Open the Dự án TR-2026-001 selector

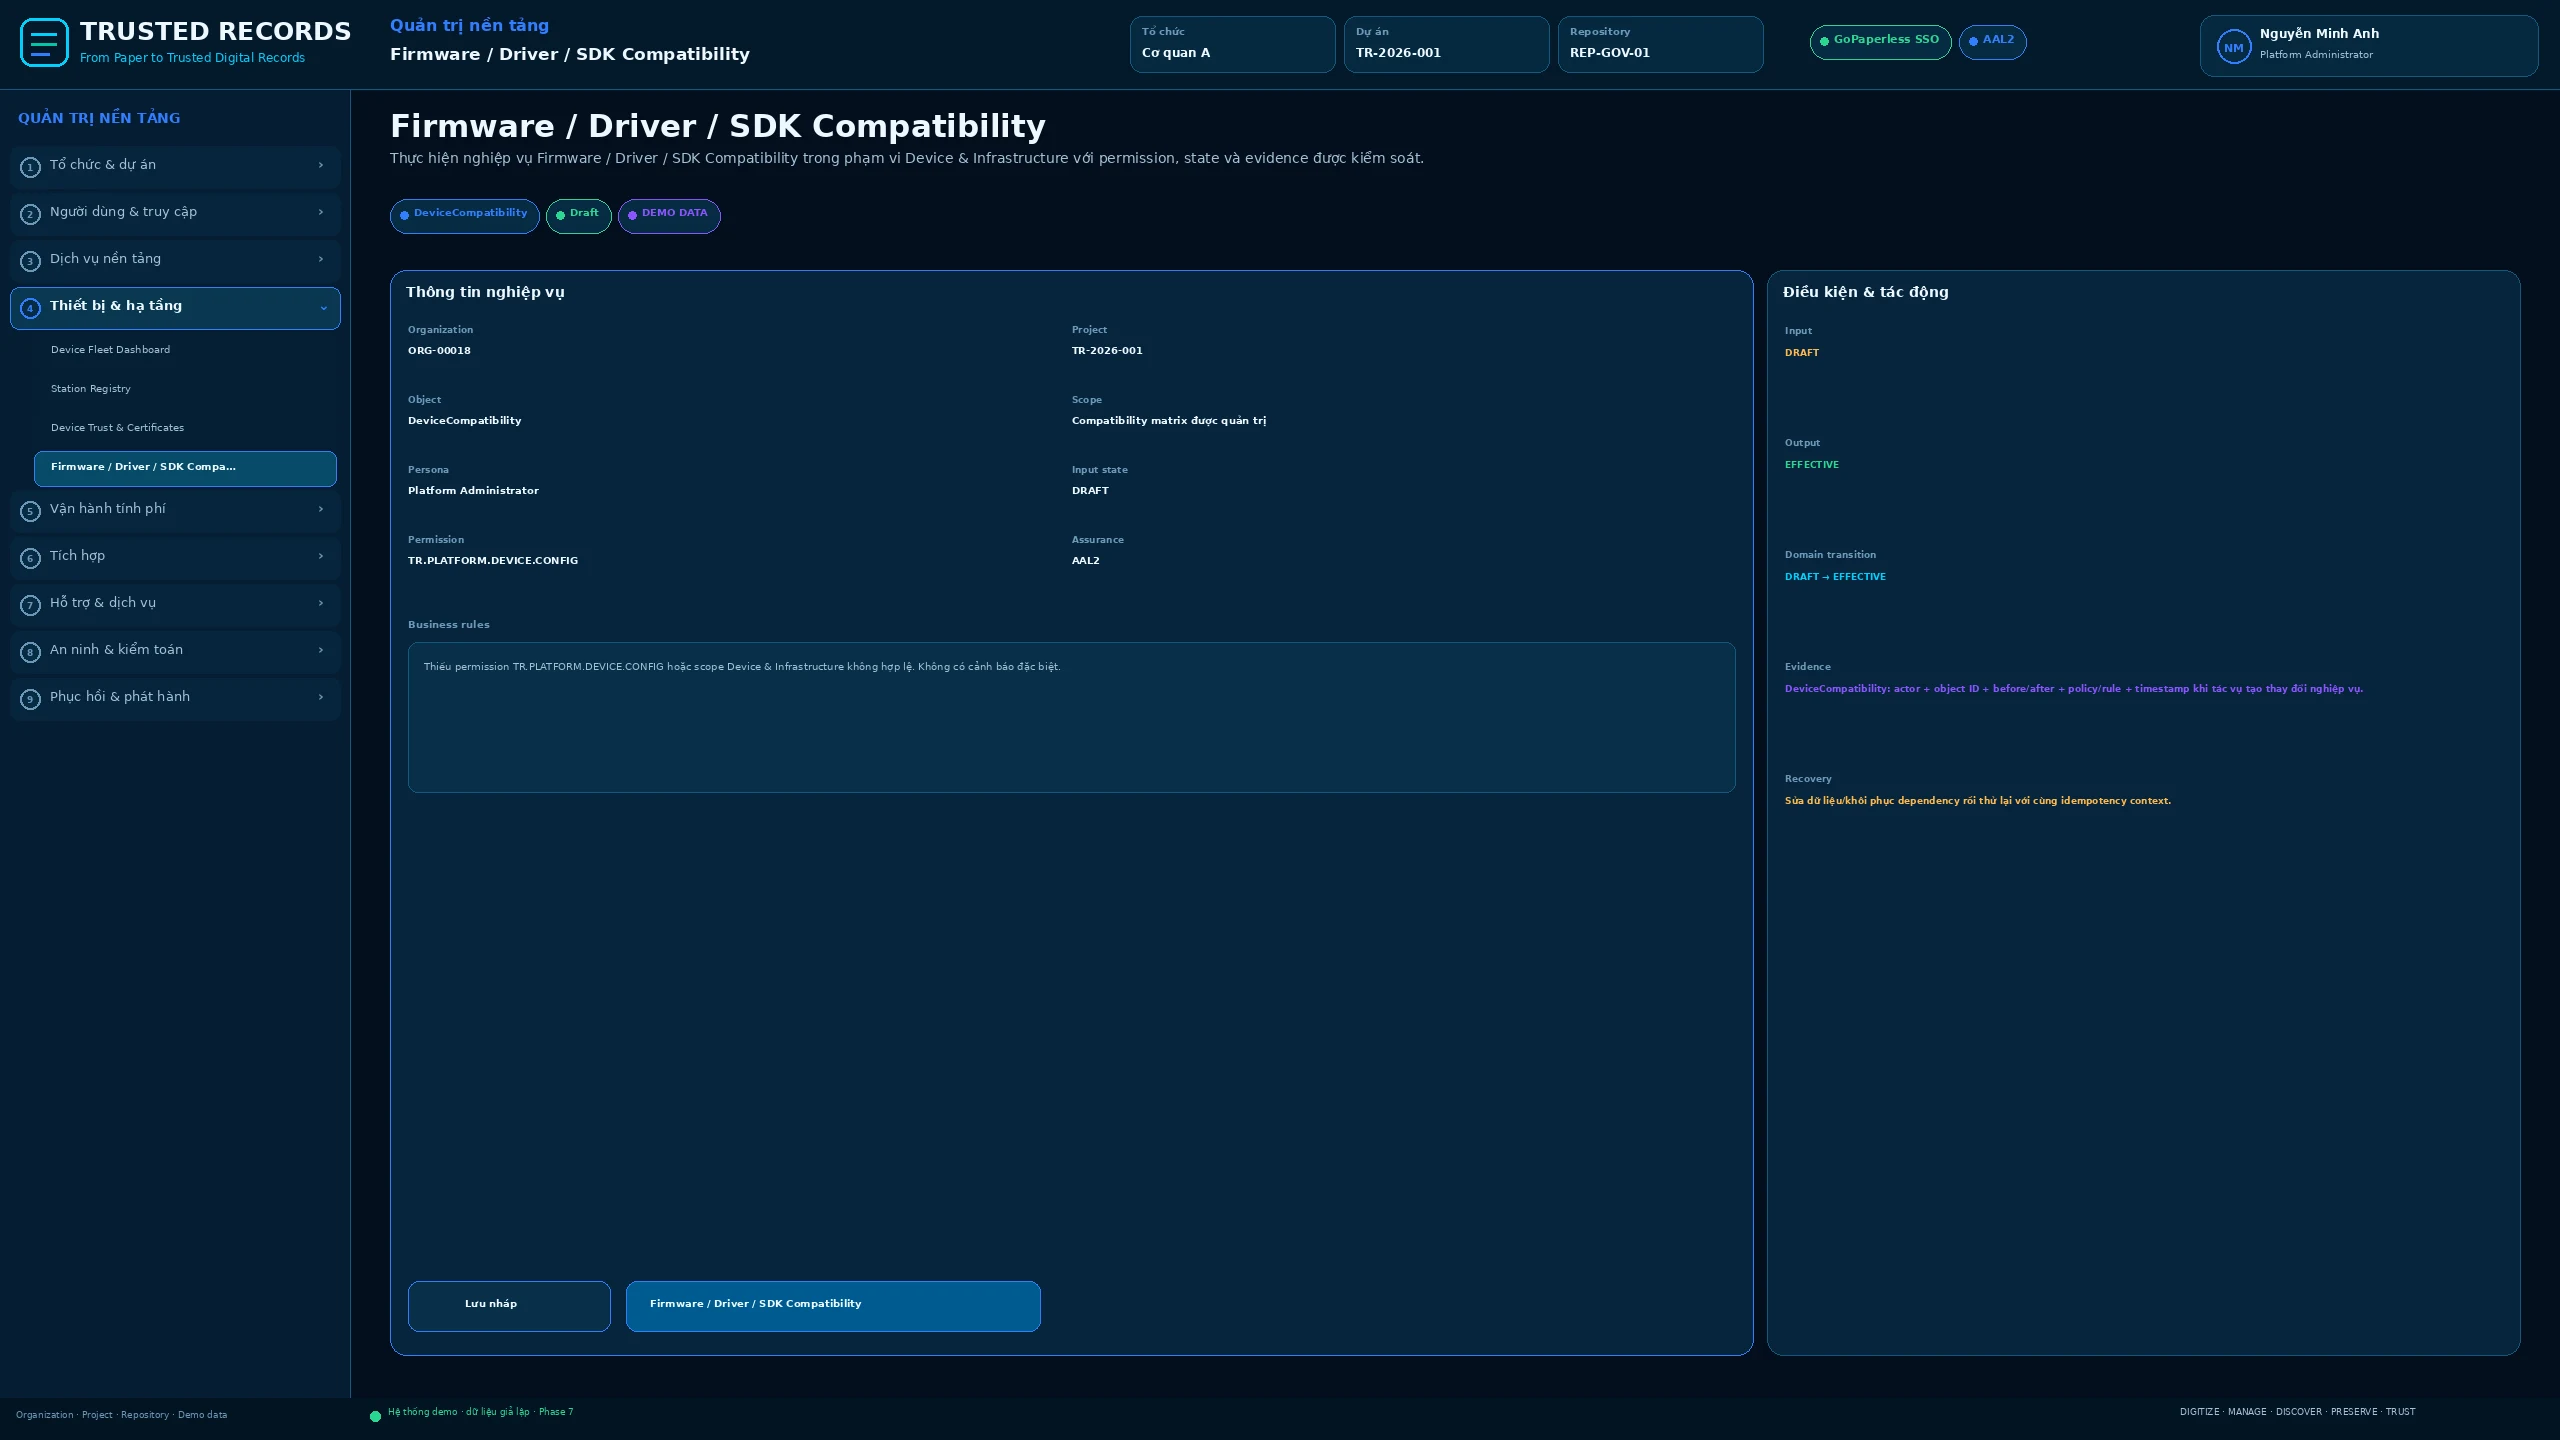[x=1446, y=44]
